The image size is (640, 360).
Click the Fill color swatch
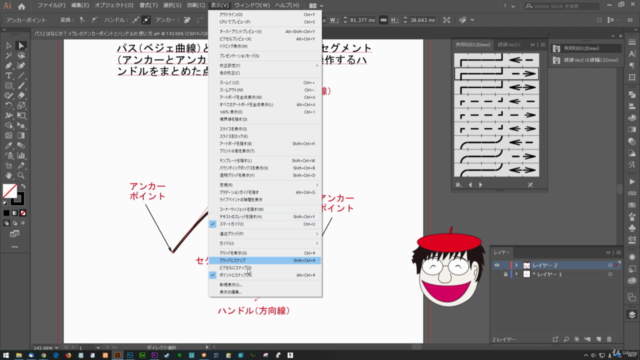10,191
